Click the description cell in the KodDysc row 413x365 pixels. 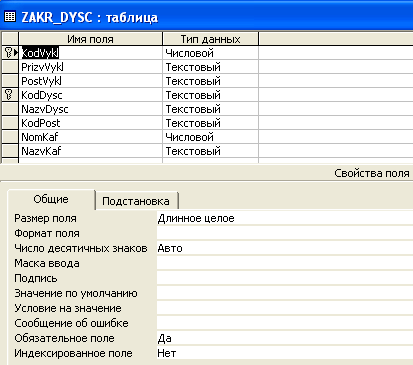[x=336, y=95]
